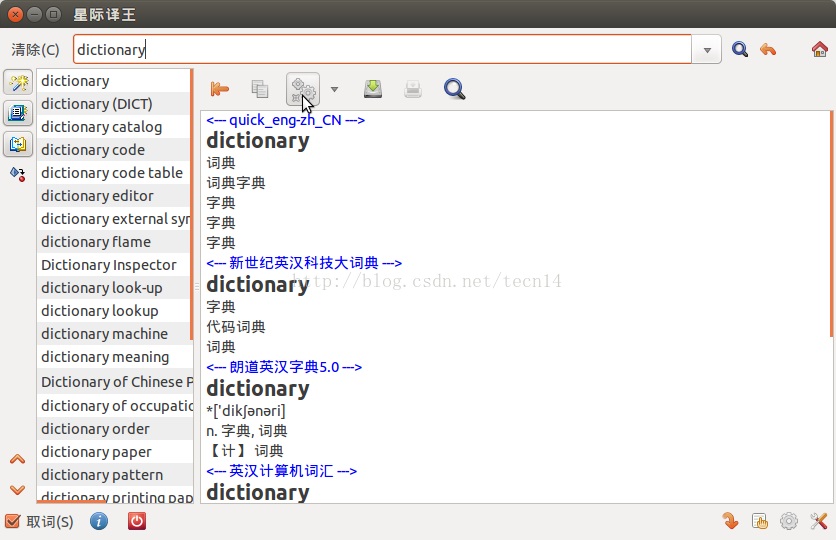
Task: Click the orange curved arrow status icon
Action: click(730, 521)
